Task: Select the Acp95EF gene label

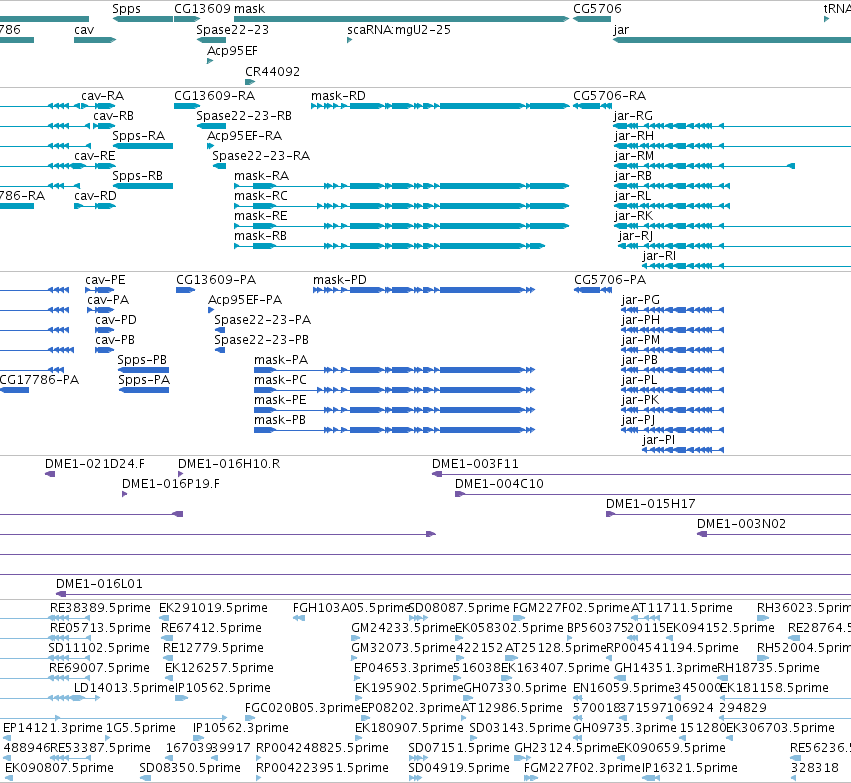Action: click(x=232, y=50)
